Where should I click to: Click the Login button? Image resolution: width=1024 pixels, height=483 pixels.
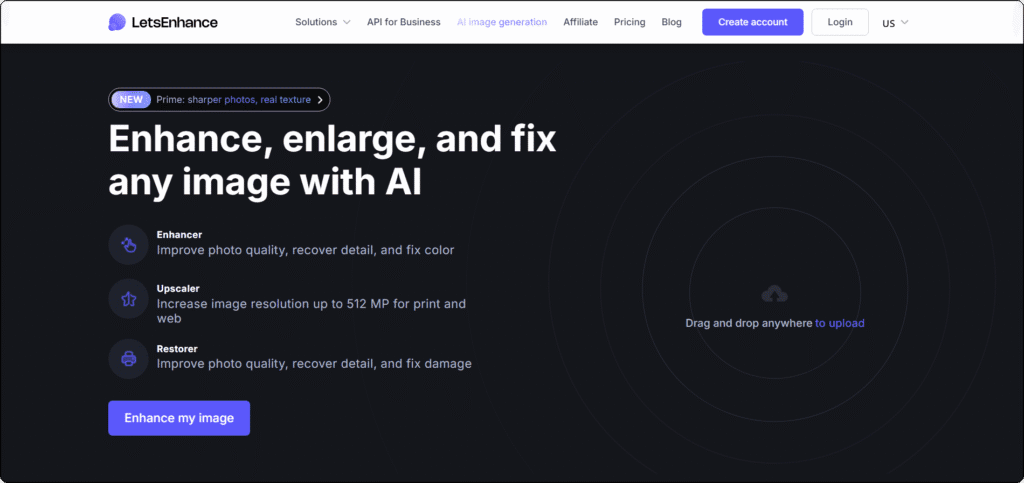(x=840, y=22)
